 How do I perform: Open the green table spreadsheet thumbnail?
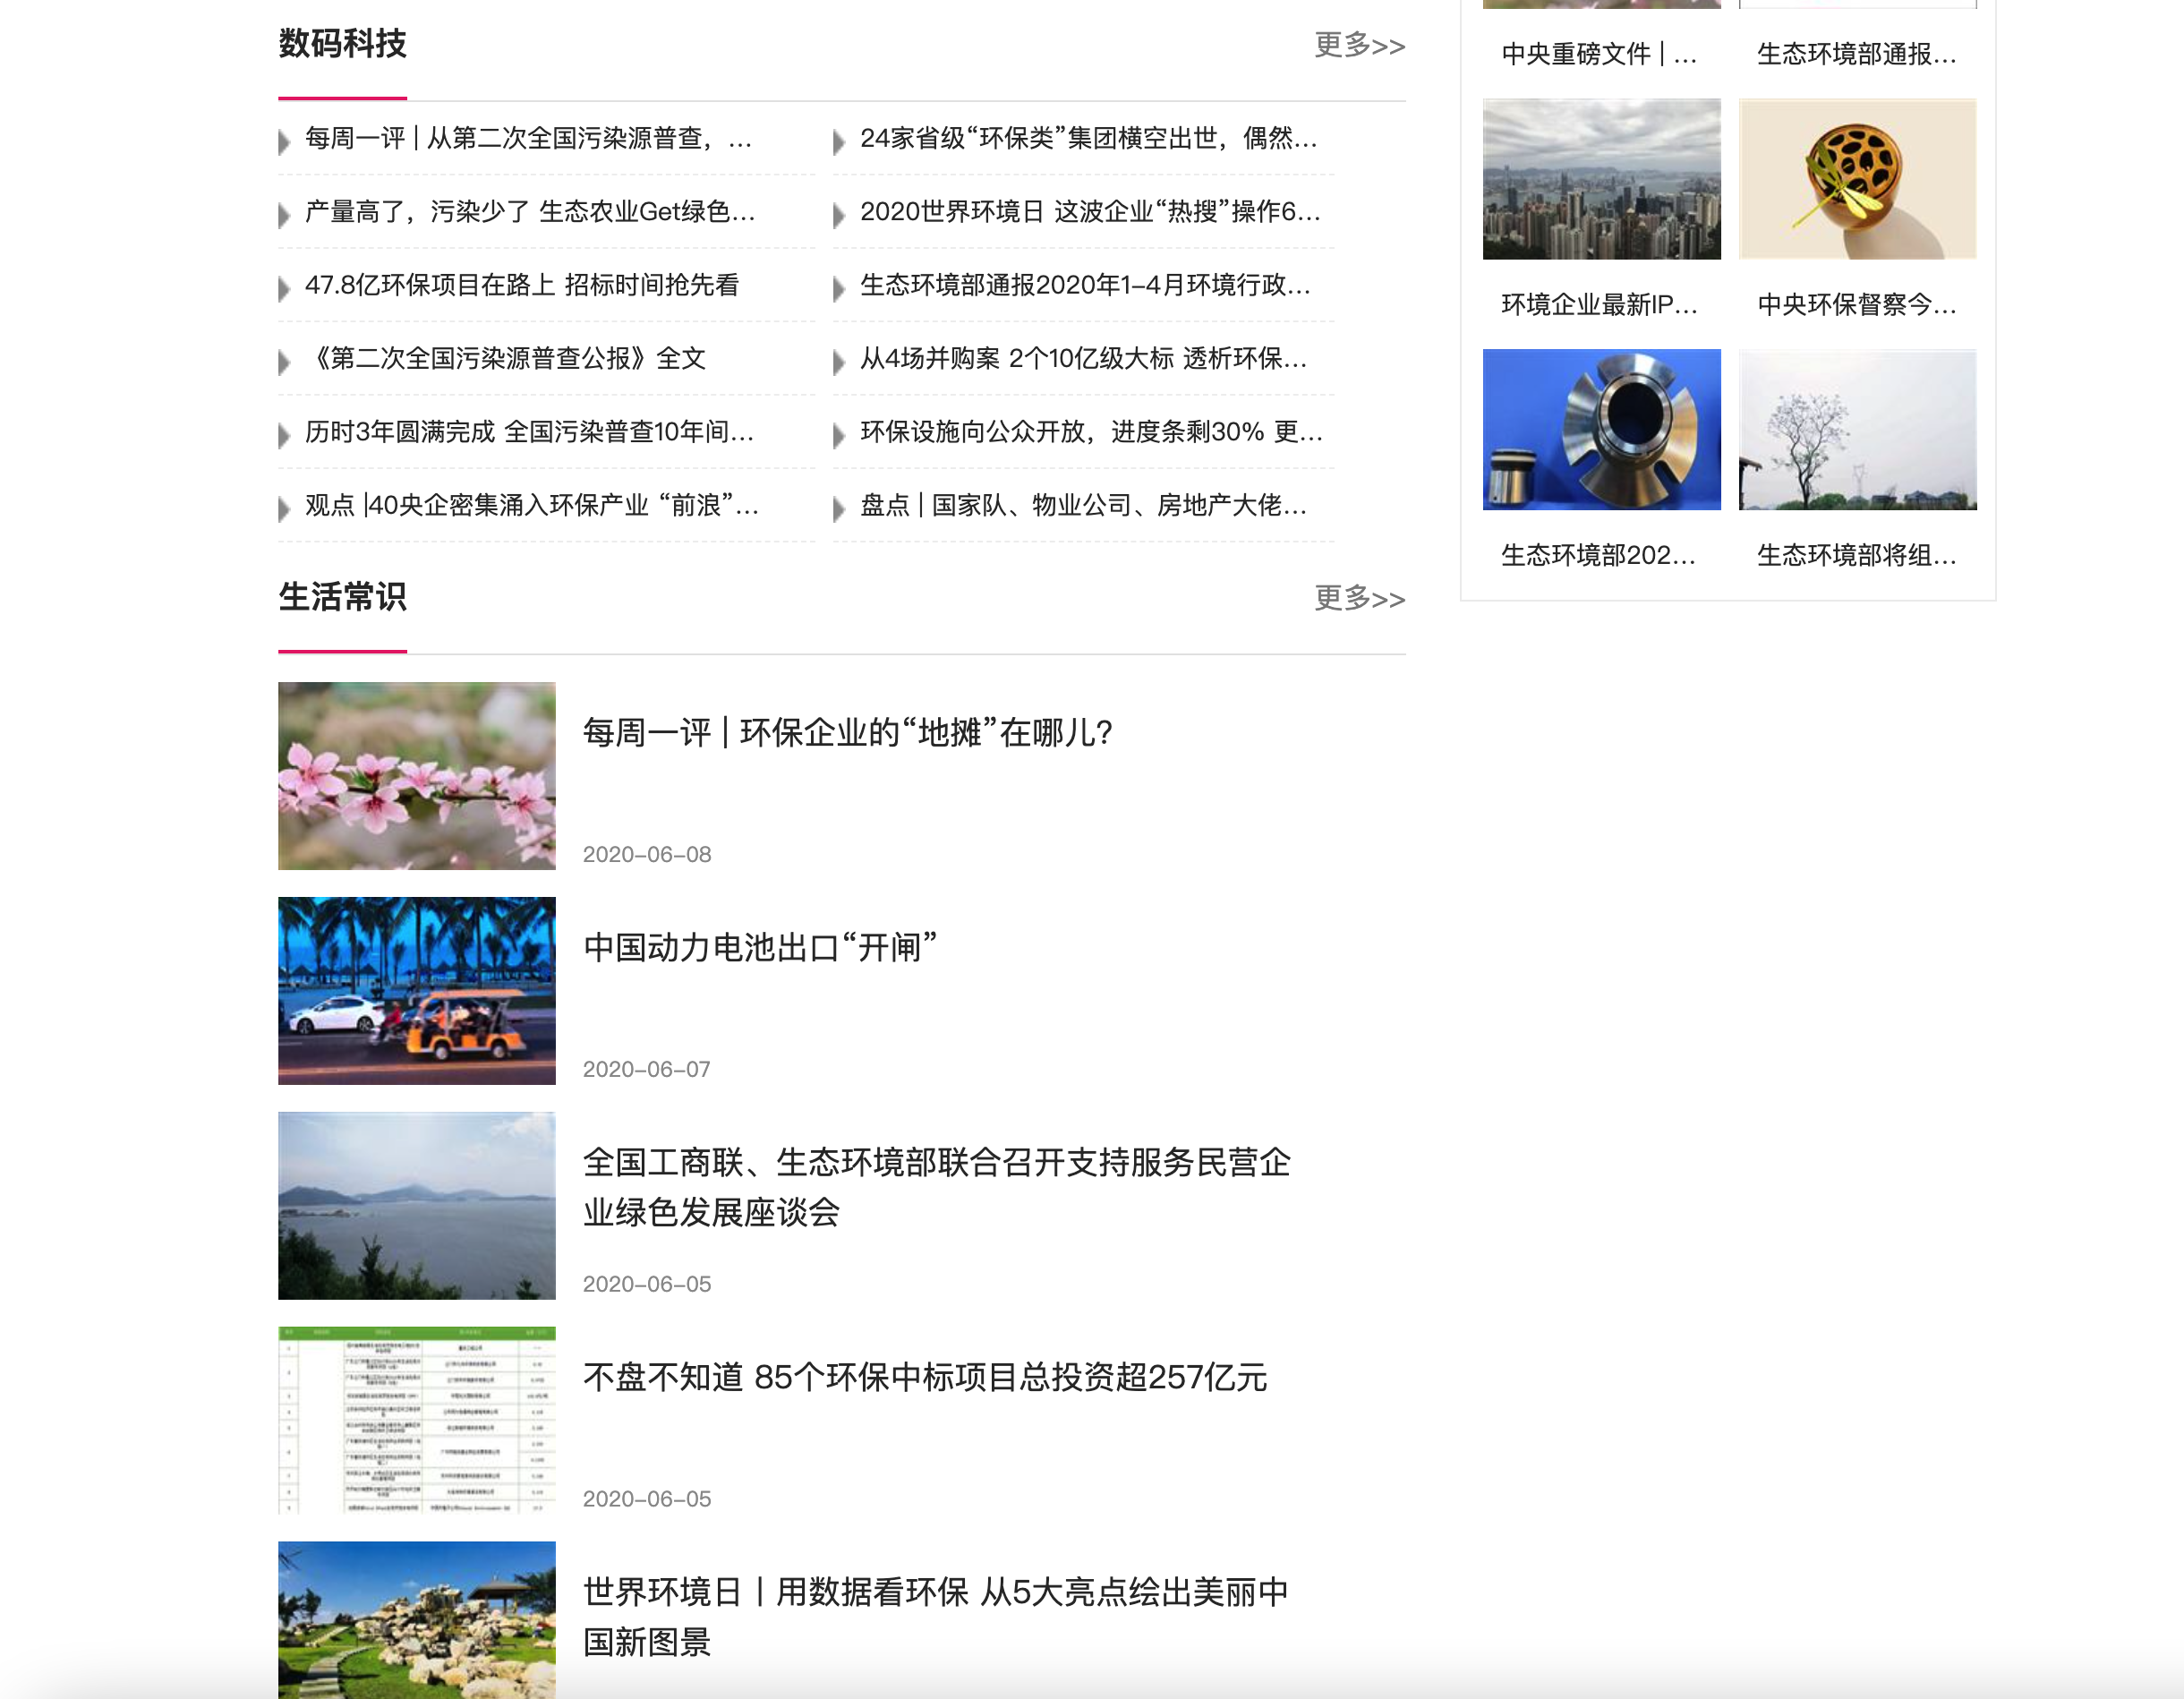pyautogui.click(x=417, y=1421)
